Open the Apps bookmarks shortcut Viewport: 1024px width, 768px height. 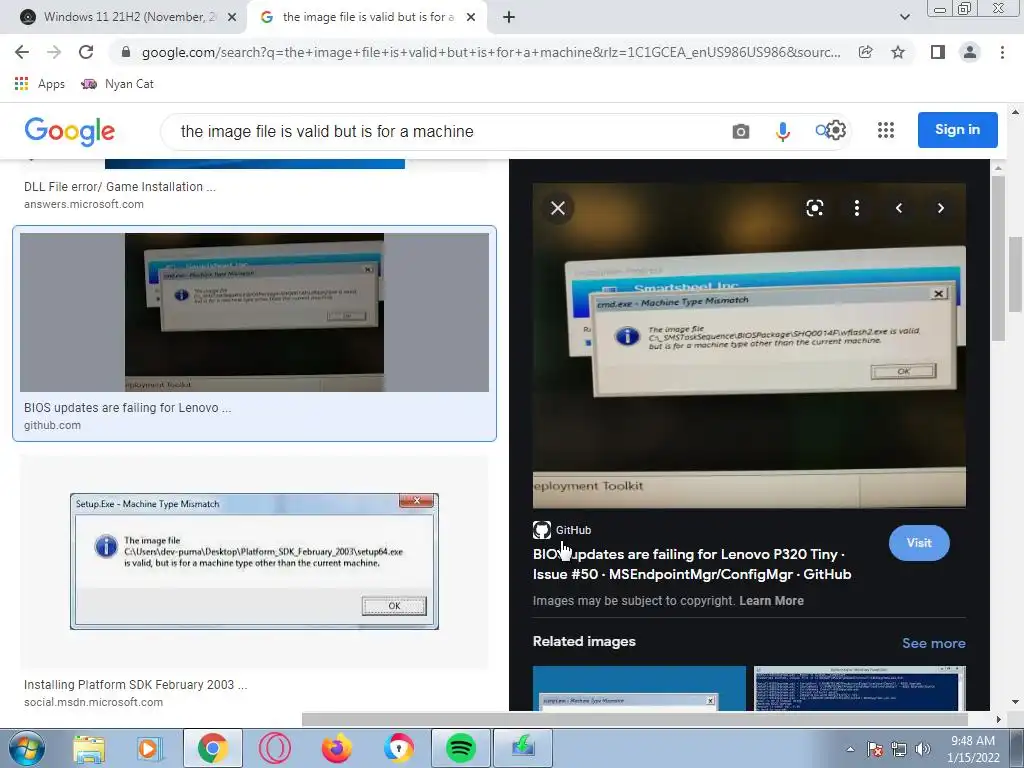coord(39,84)
